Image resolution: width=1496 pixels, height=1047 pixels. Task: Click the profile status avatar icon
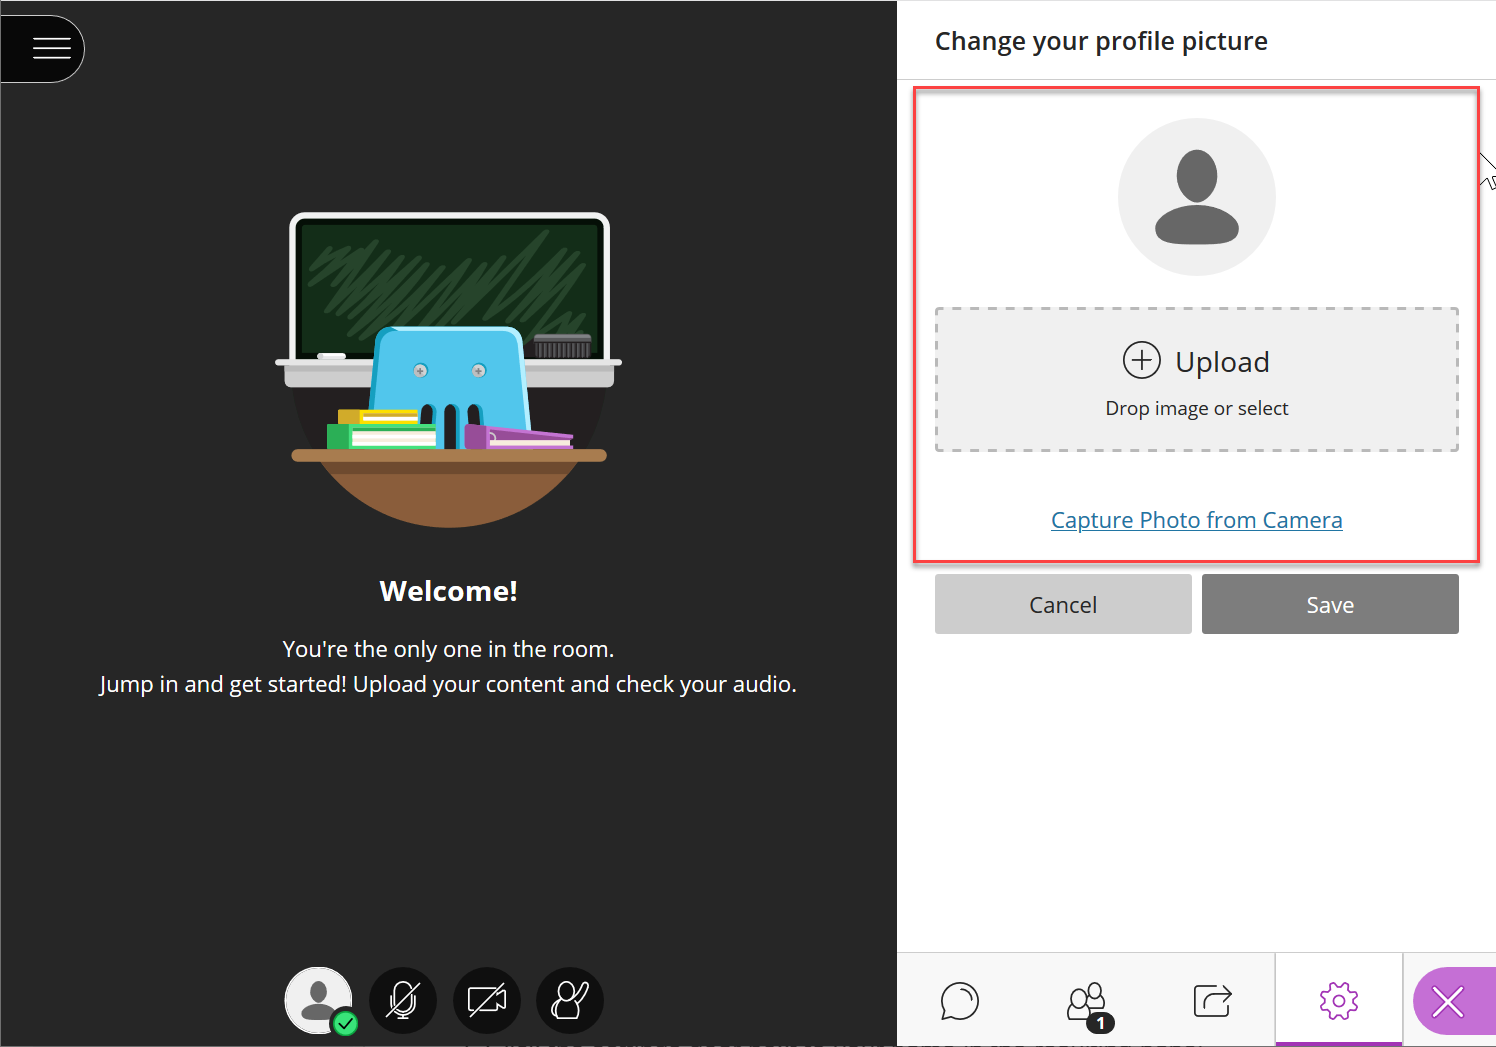[319, 1000]
